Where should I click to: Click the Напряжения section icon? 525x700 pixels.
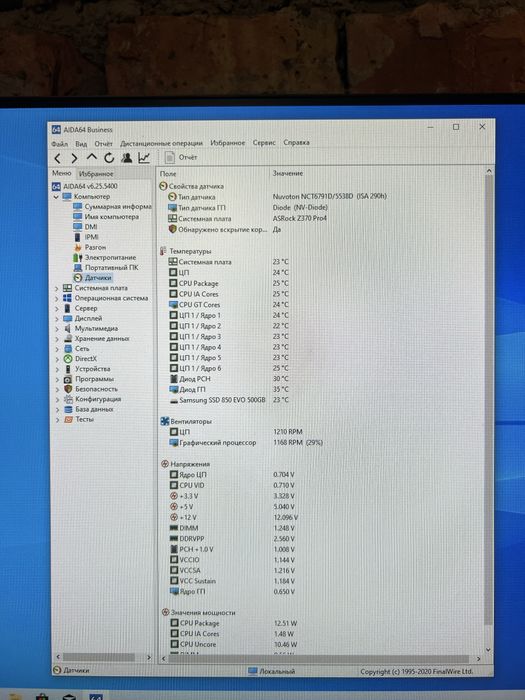165,464
